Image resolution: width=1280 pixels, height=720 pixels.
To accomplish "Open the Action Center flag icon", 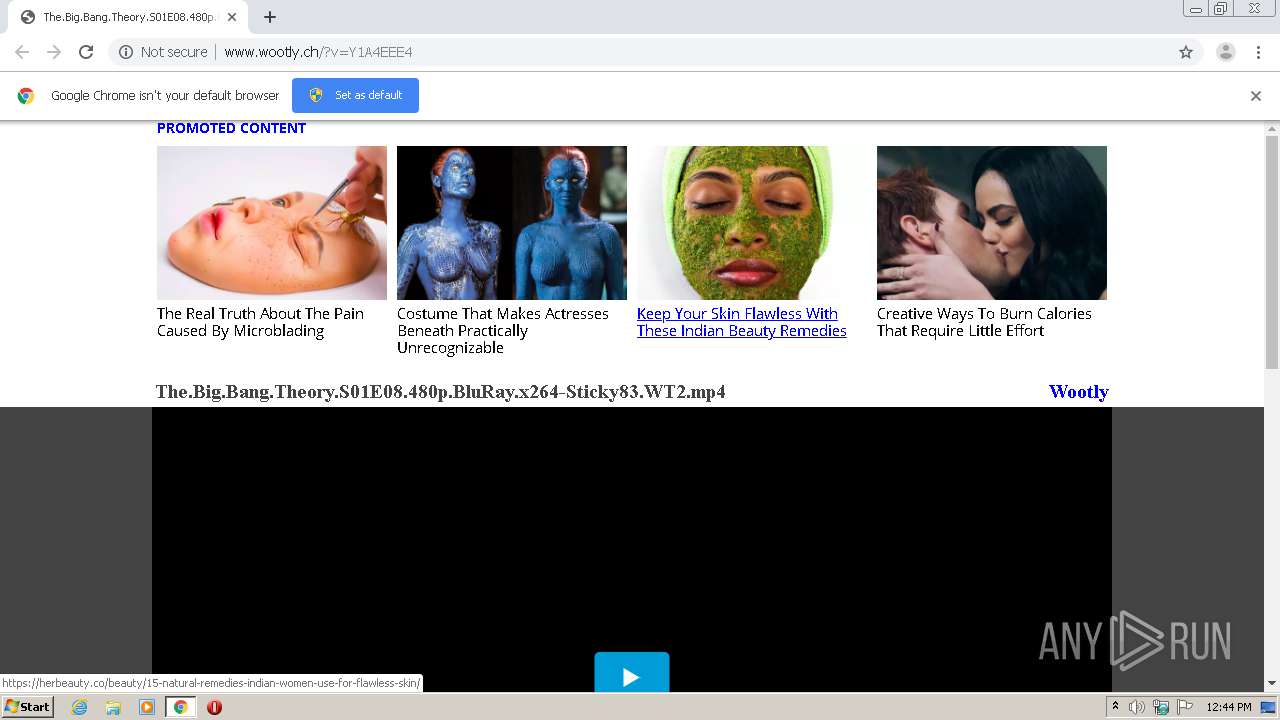I will pyautogui.click(x=1185, y=707).
